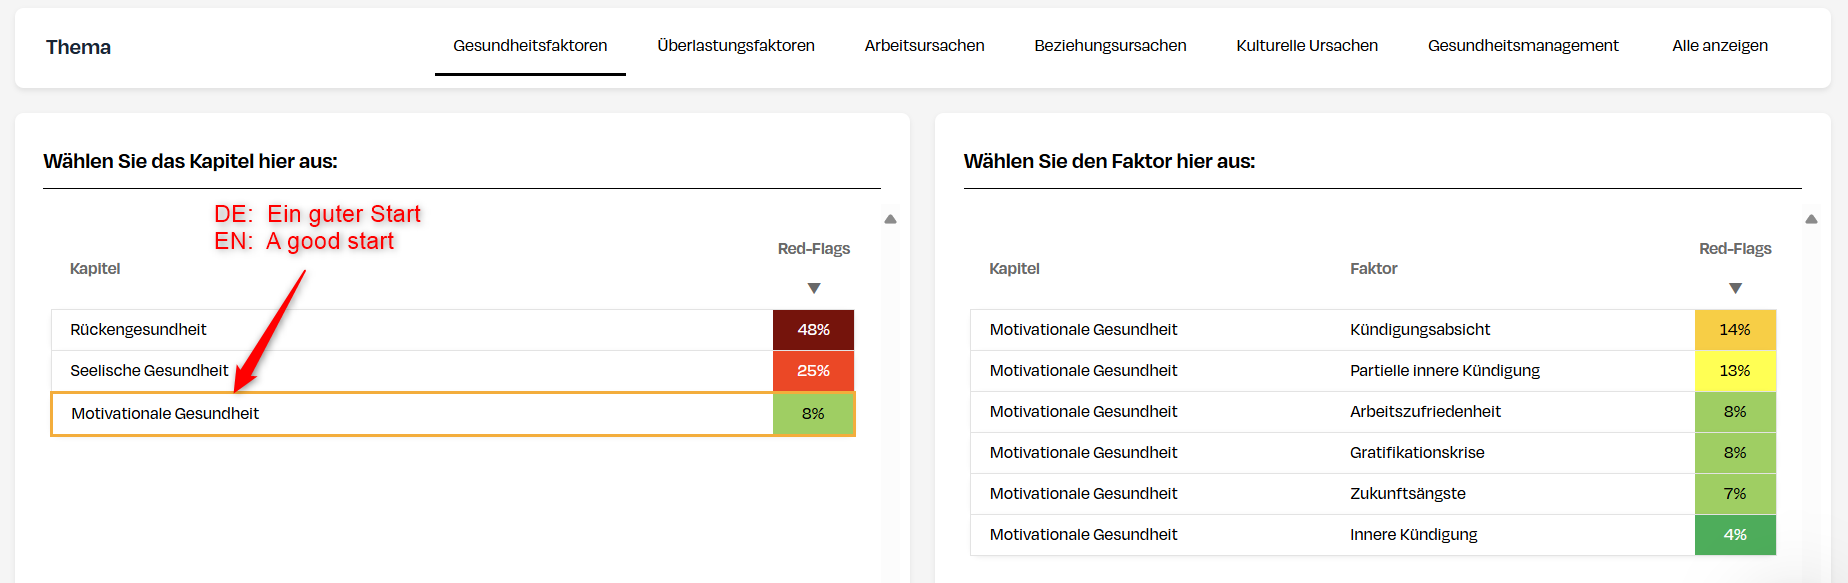Open the Arbeitsursachen tab
Image resolution: width=1848 pixels, height=583 pixels.
click(x=924, y=46)
